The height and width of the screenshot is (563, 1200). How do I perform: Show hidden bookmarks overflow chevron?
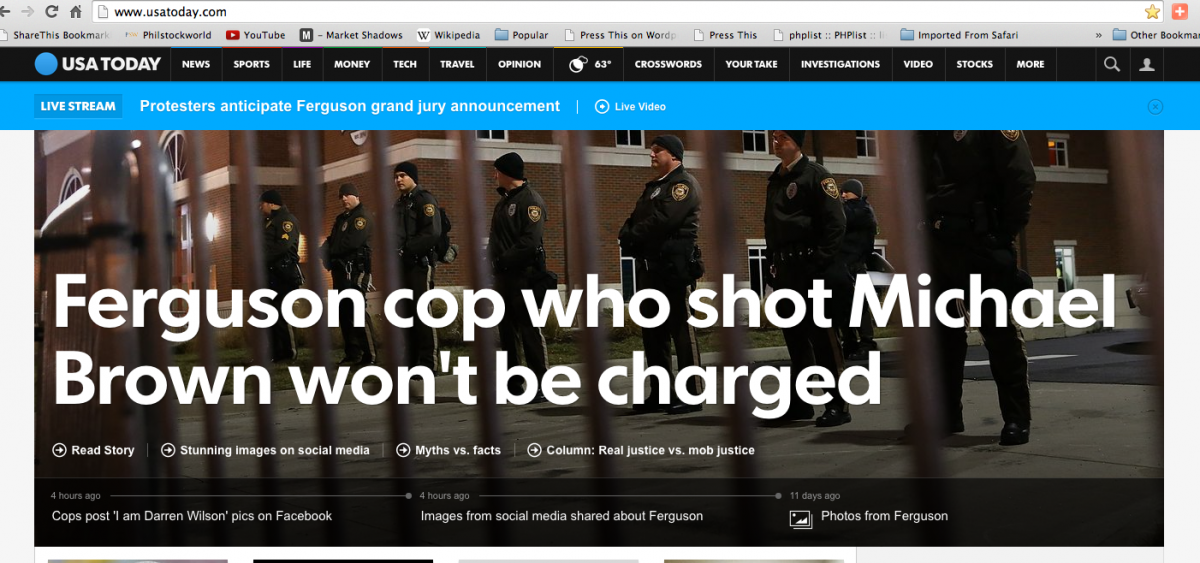pos(1099,35)
